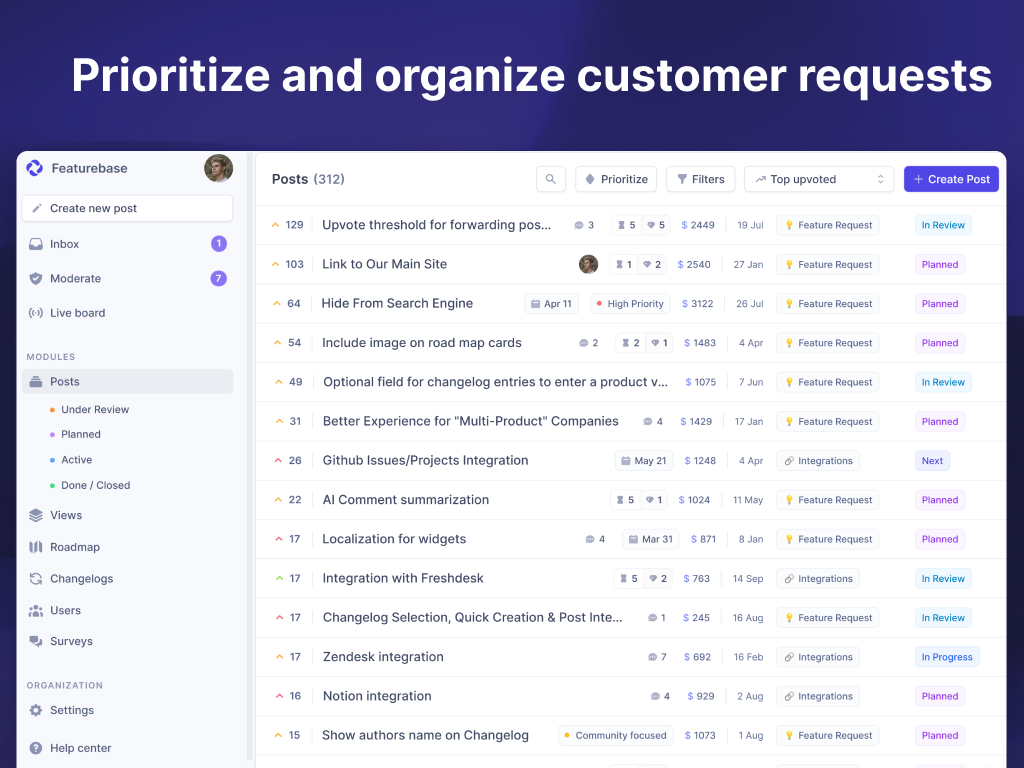Click the Create new post field
The width and height of the screenshot is (1024, 768).
coord(127,208)
